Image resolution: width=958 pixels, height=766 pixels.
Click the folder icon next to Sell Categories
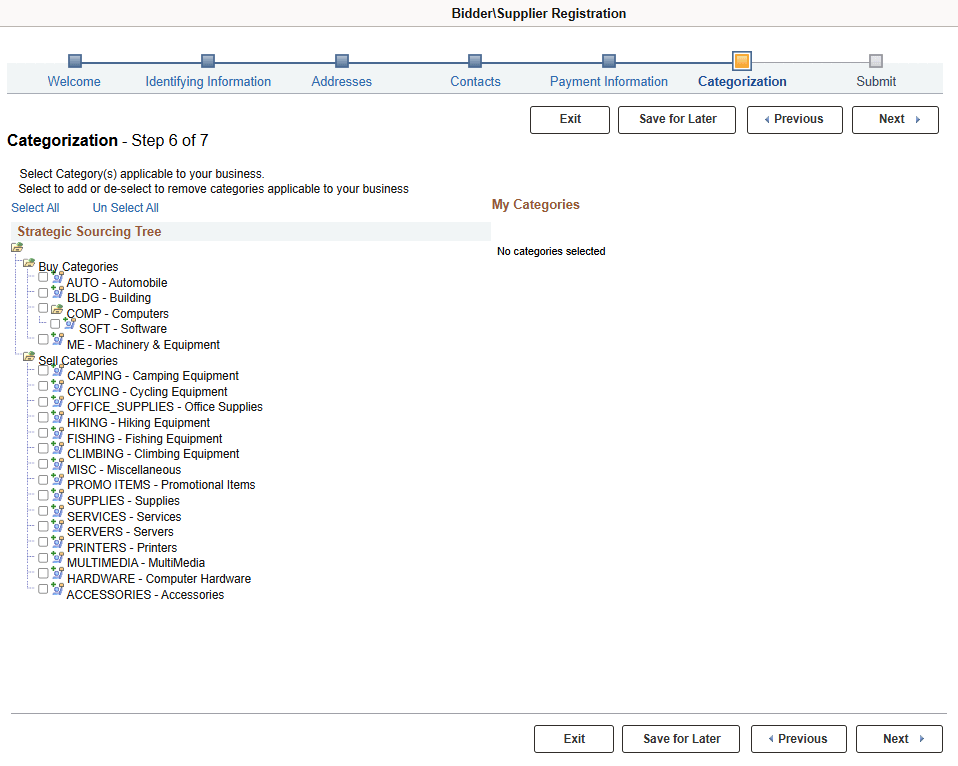[28, 357]
